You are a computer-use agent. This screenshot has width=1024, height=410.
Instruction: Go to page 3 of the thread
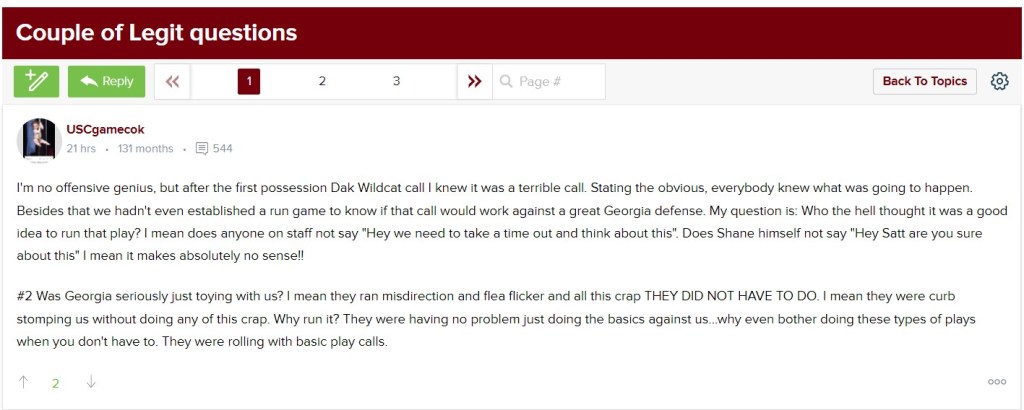(x=396, y=81)
